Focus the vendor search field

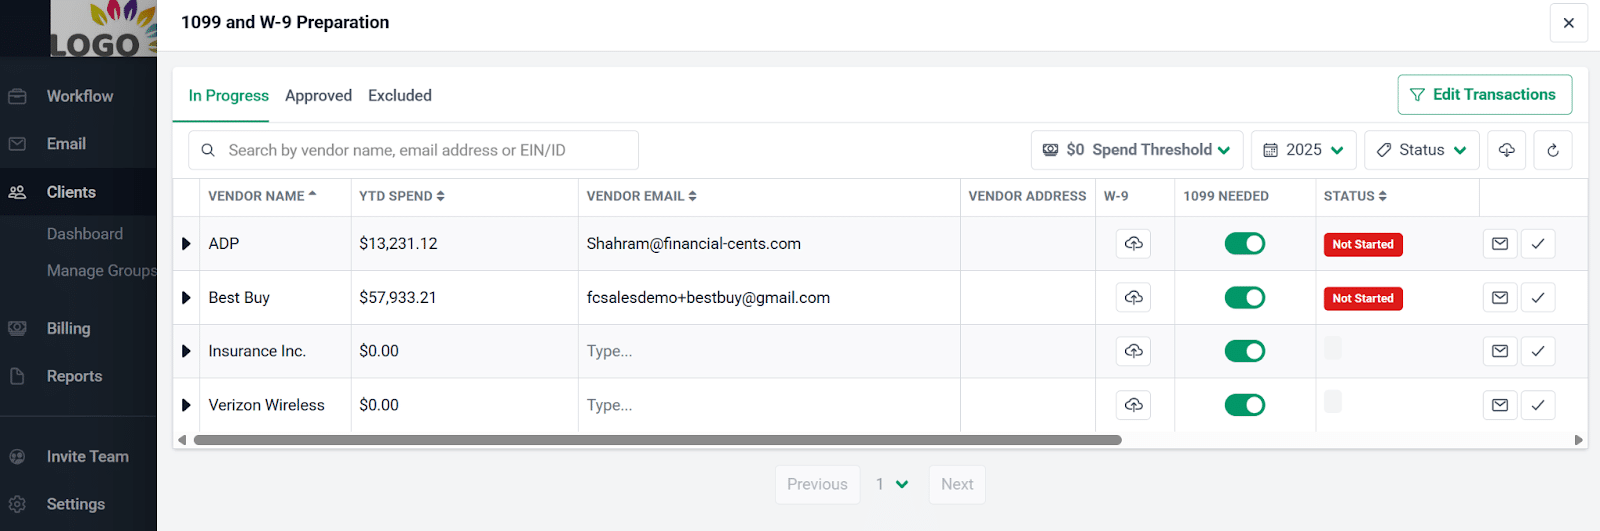click(x=413, y=150)
